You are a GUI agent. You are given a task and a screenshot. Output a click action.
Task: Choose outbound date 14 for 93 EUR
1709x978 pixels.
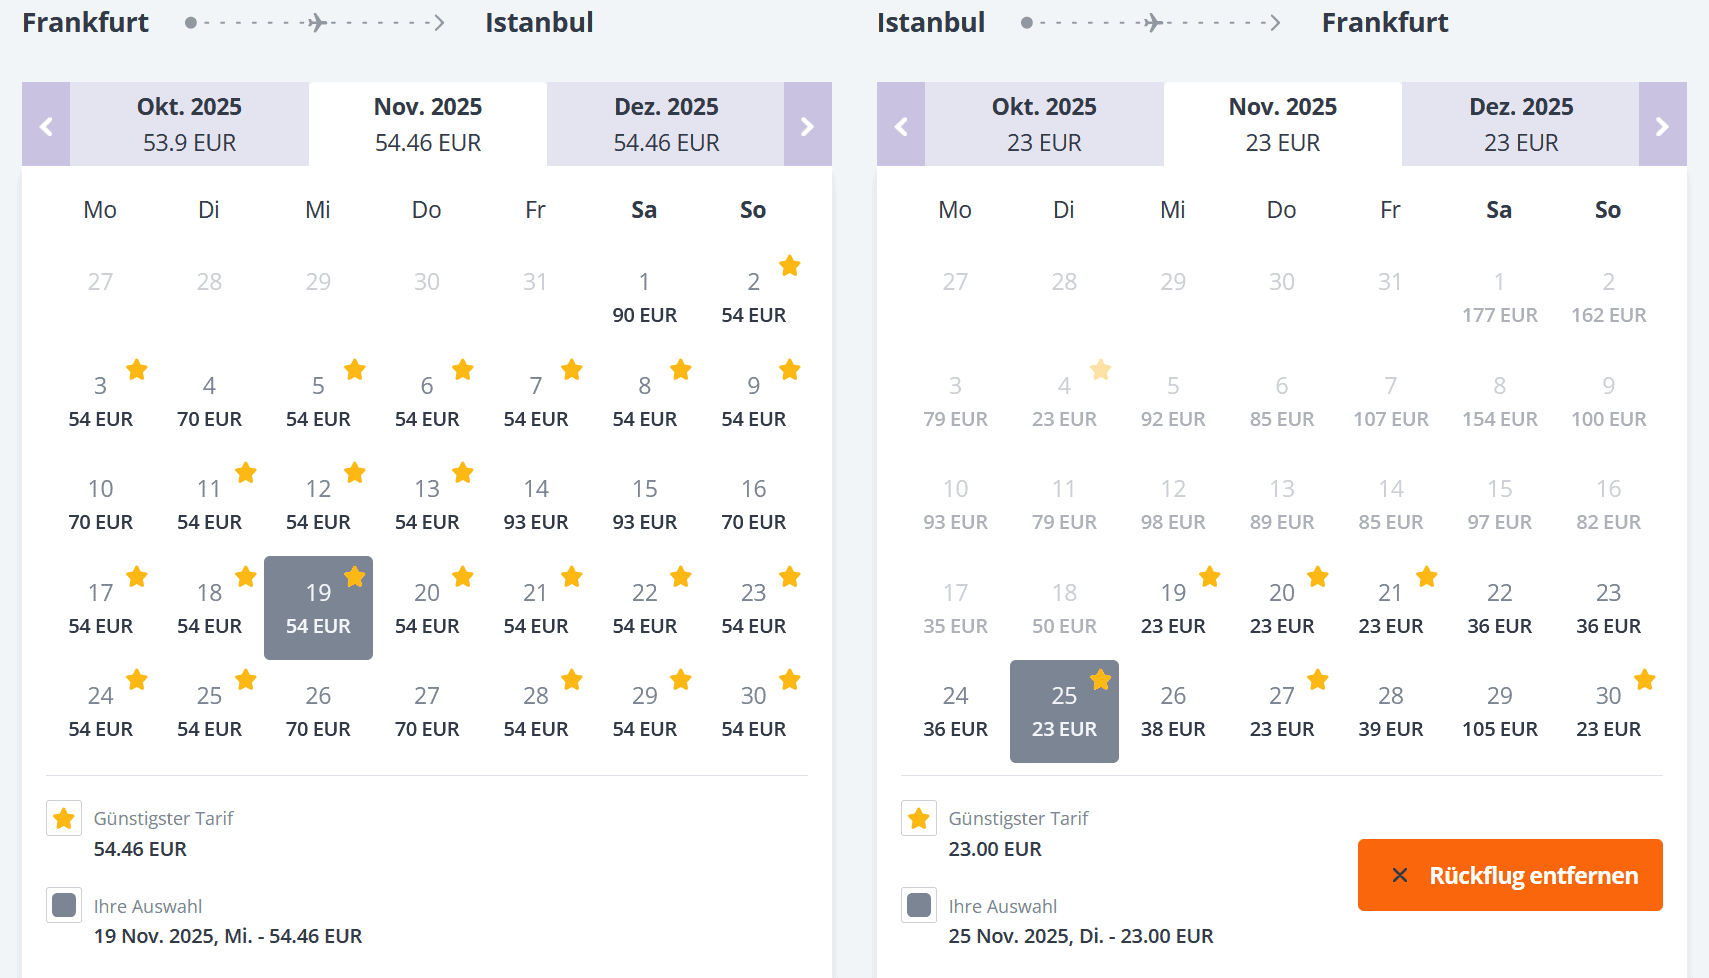click(536, 504)
